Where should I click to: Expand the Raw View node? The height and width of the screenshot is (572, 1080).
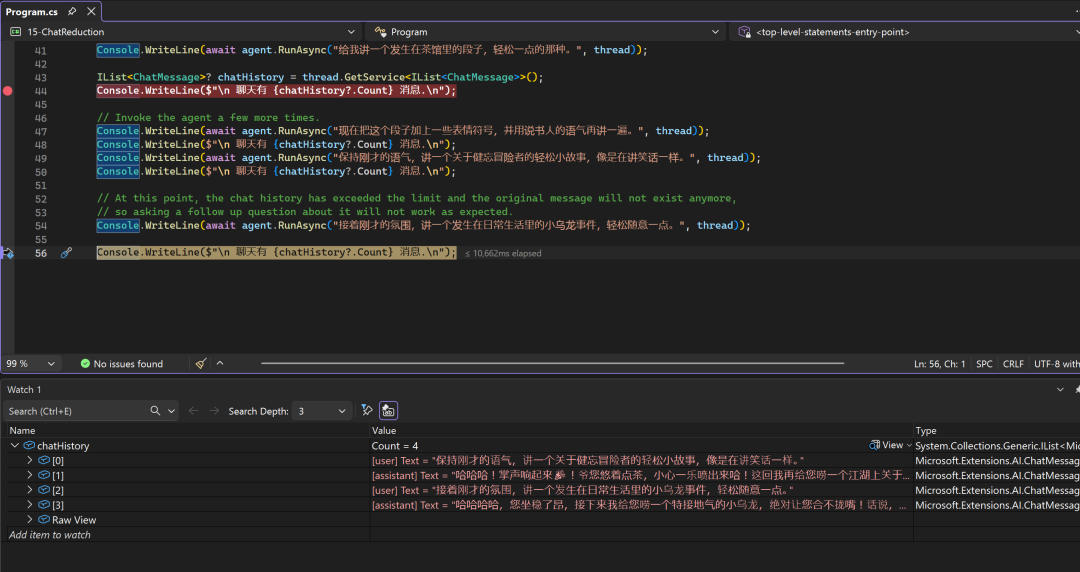coord(29,520)
